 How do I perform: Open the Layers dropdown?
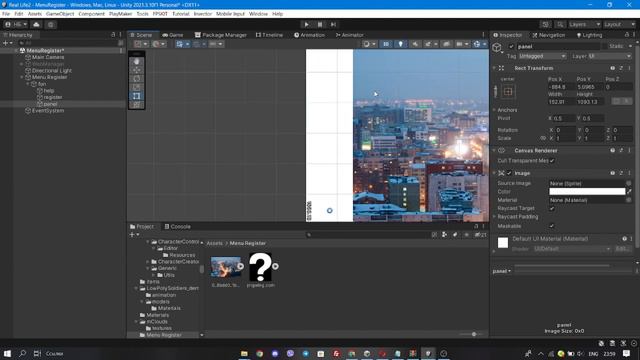[x=584, y=24]
